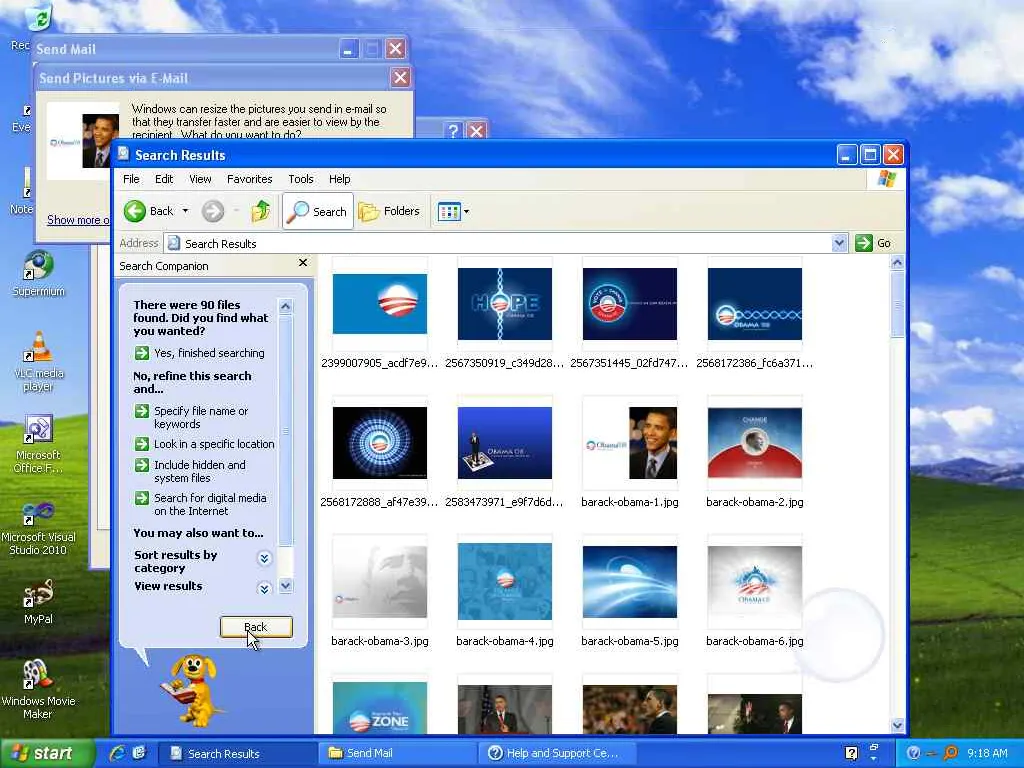Viewport: 1024px width, 768px height.
Task: Click the results pane scroll up arrow
Action: click(x=897, y=263)
